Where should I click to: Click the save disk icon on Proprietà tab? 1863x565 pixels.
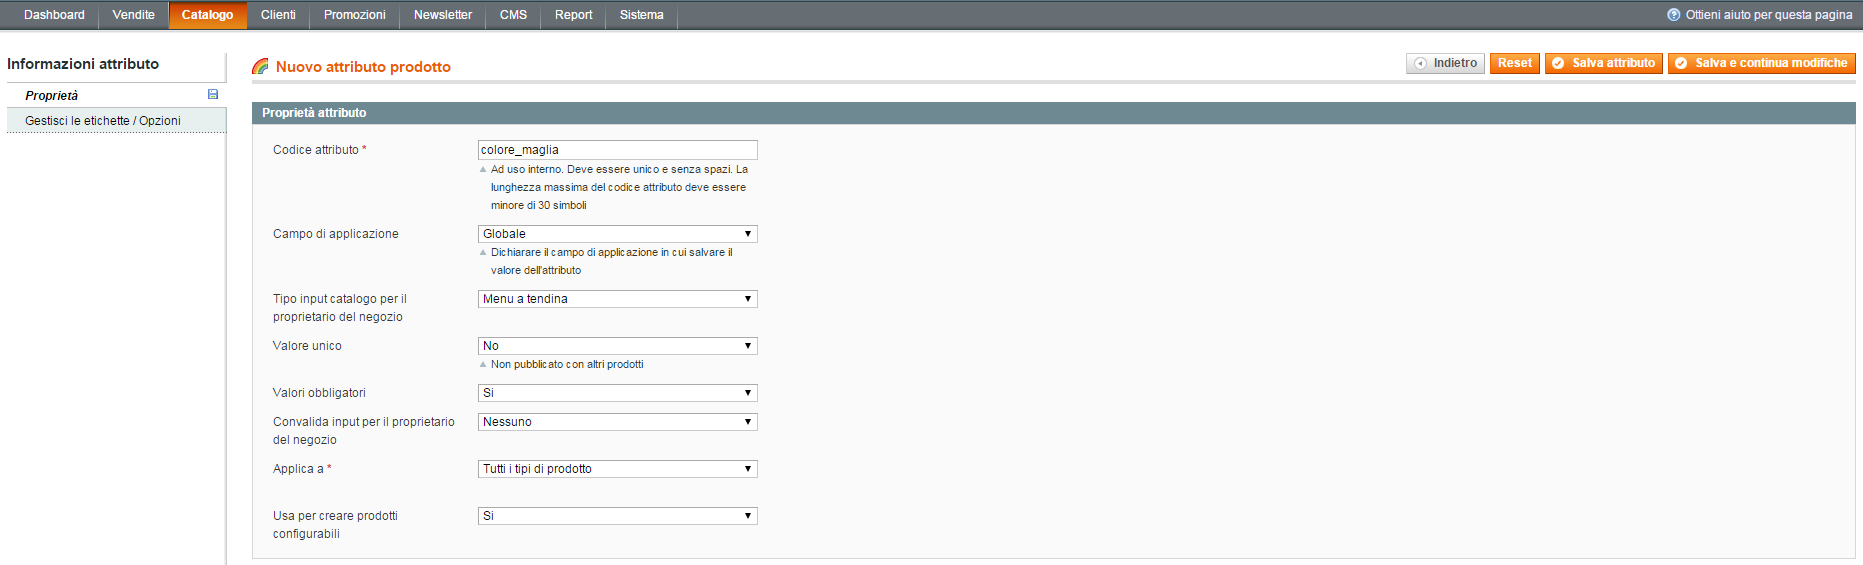213,94
